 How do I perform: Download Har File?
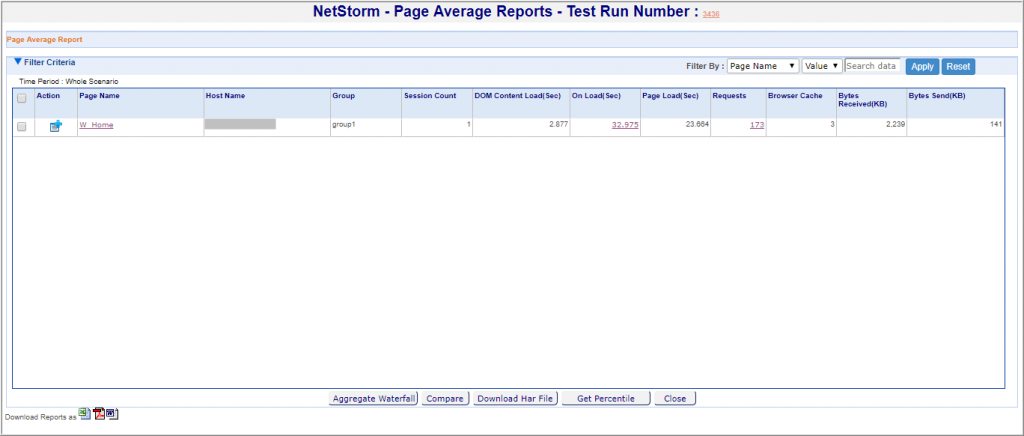[x=515, y=399]
